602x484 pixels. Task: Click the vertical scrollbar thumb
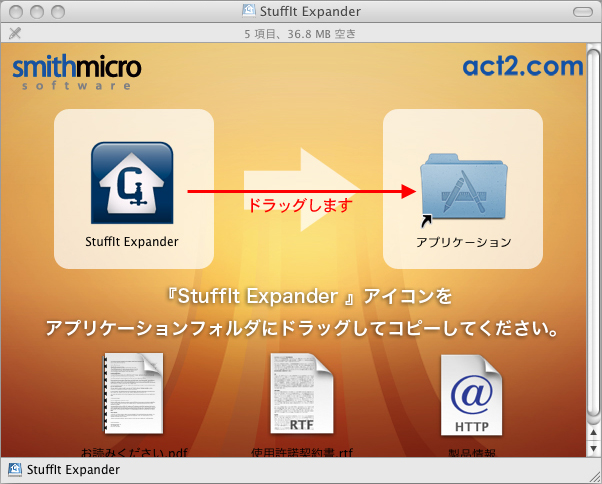(x=594, y=233)
